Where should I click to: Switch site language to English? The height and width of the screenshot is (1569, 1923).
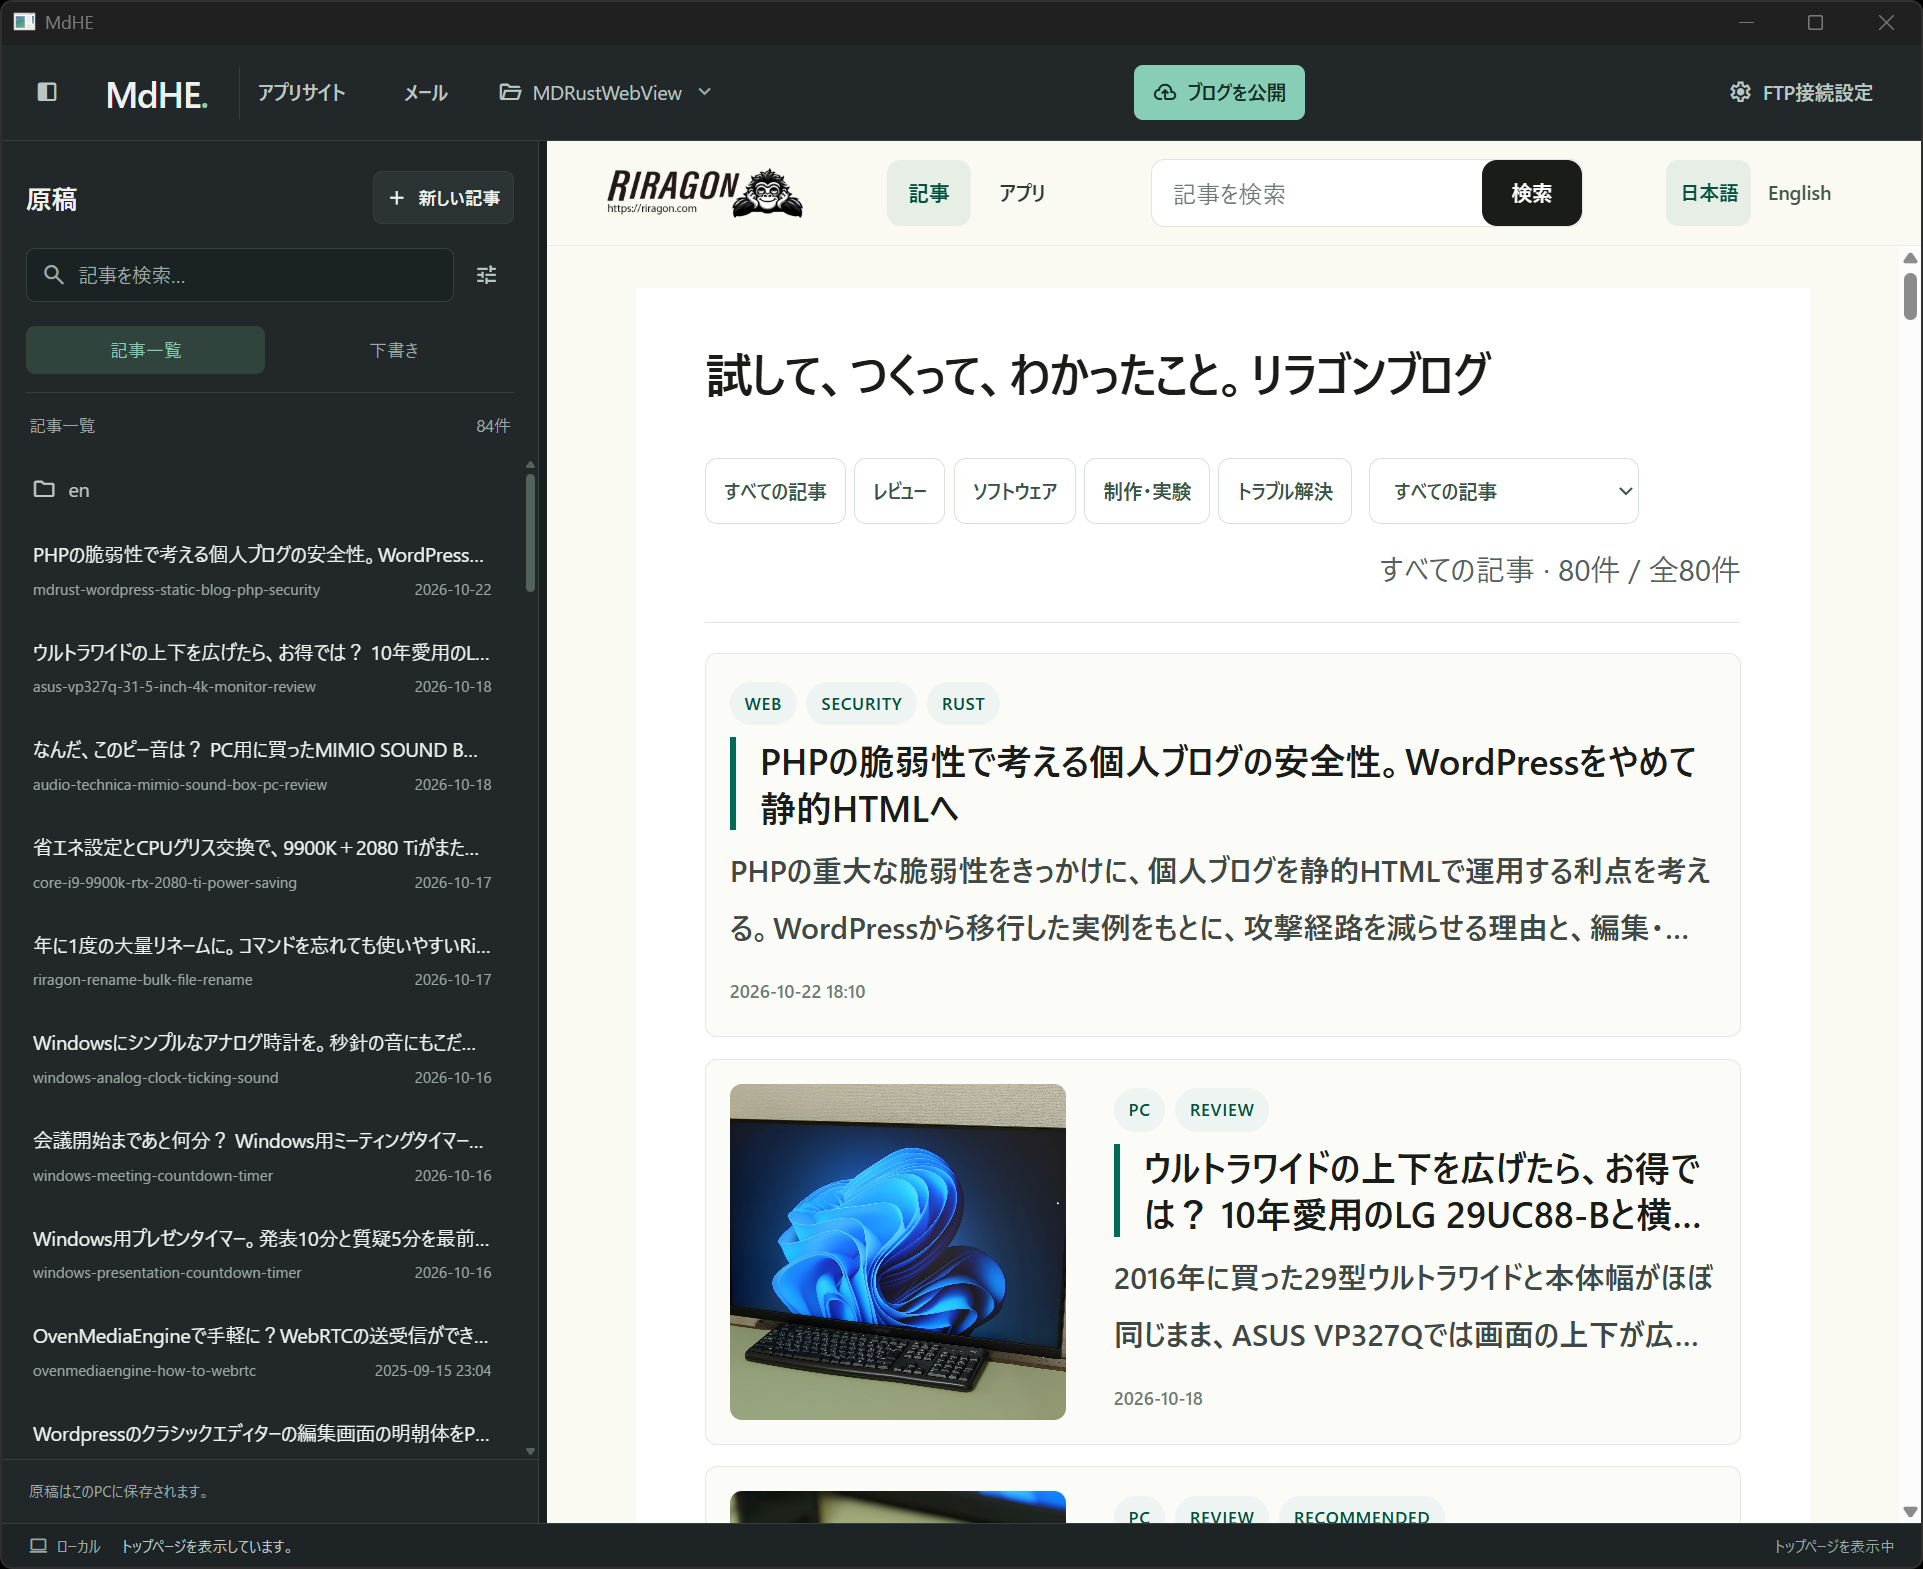tap(1799, 193)
